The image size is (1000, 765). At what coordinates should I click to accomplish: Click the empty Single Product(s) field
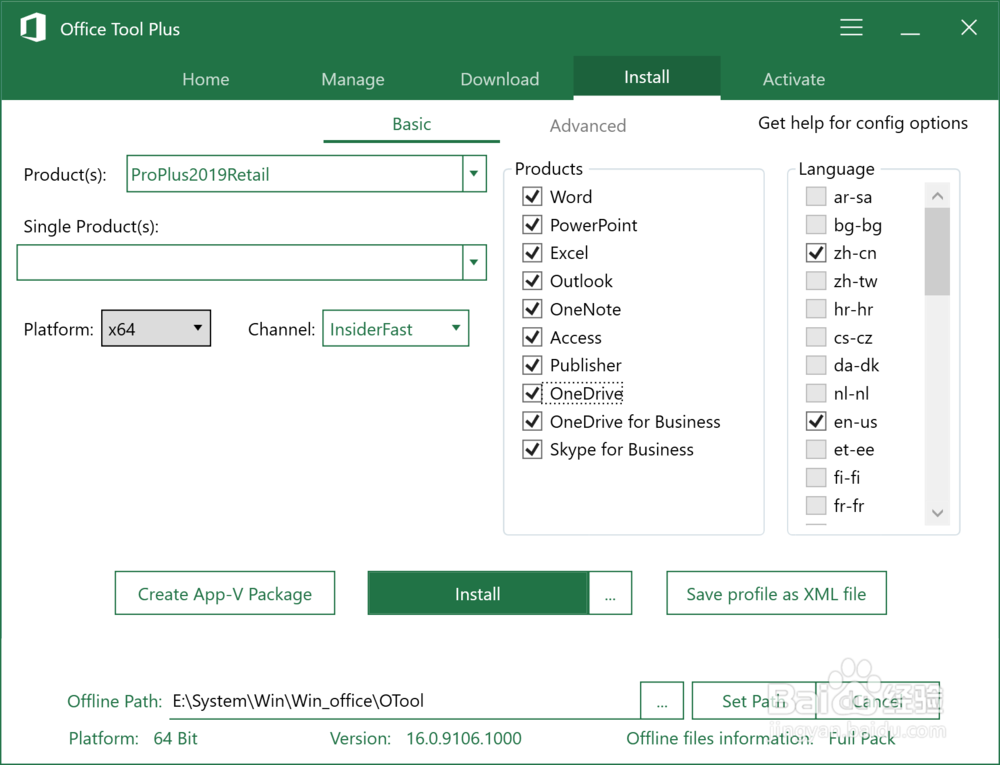(240, 262)
